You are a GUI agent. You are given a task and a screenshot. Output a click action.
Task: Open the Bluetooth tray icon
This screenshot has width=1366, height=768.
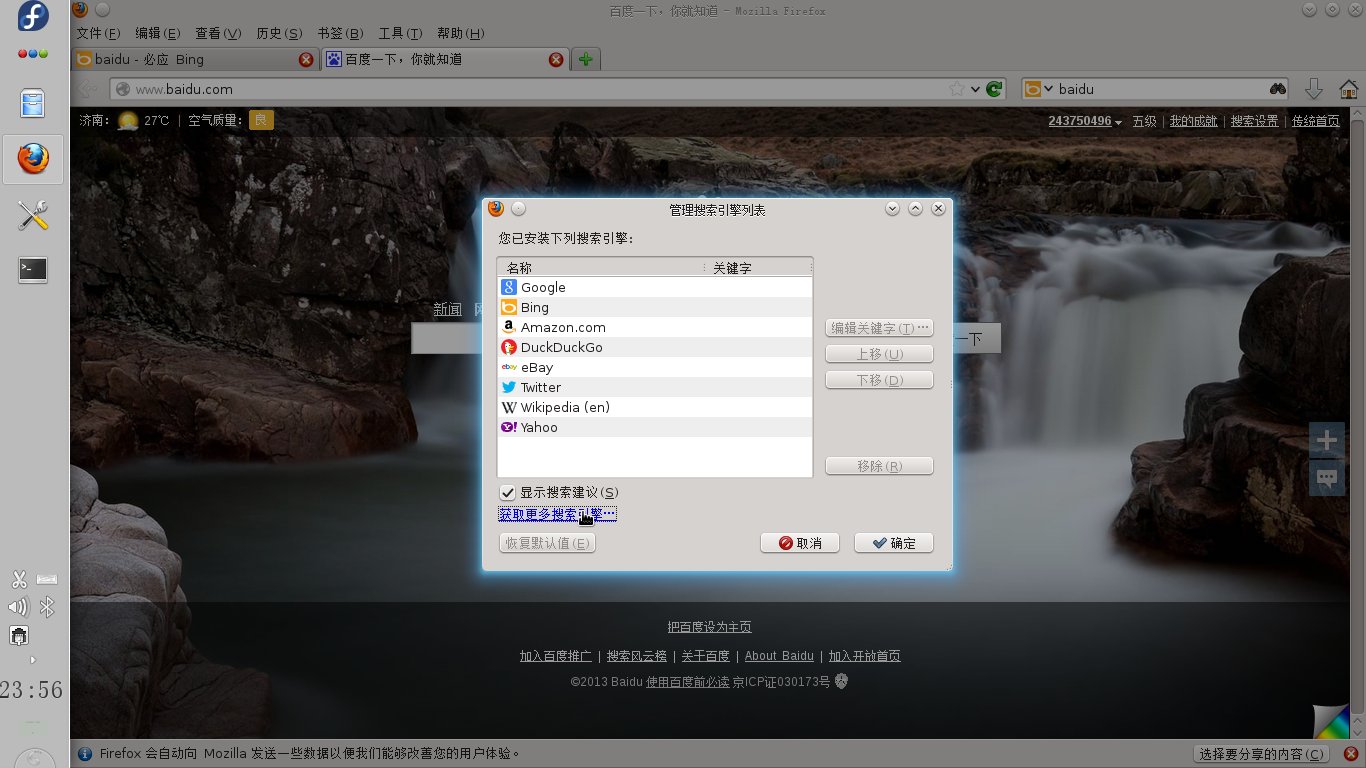(47, 607)
